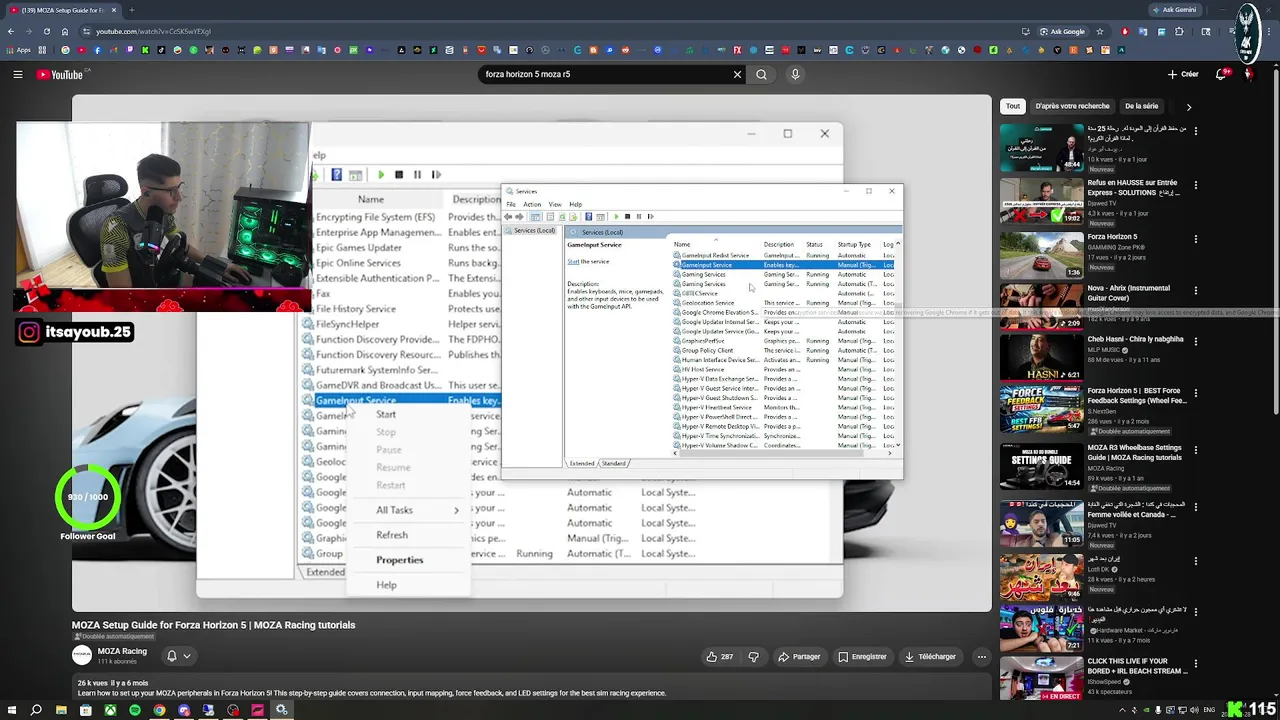The height and width of the screenshot is (720, 1280).
Task: Click 'Start' the service link
Action: coord(573,262)
